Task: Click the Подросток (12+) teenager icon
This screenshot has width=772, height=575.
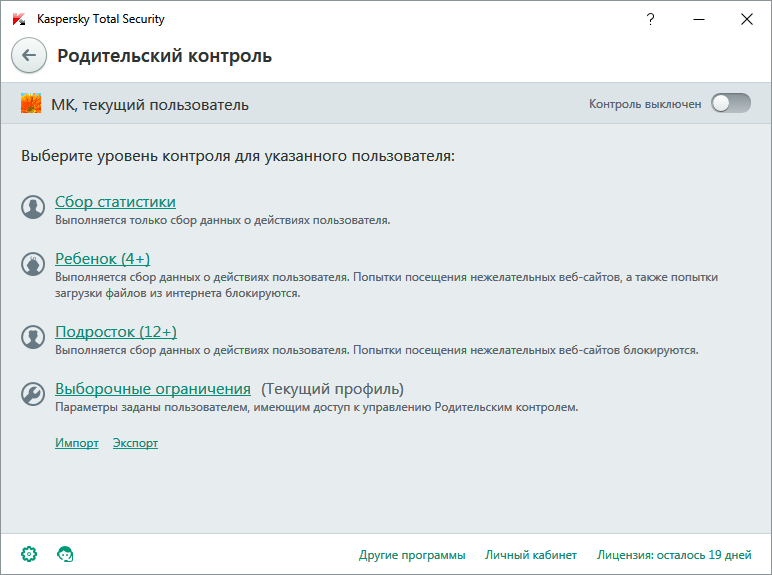Action: 33,337
